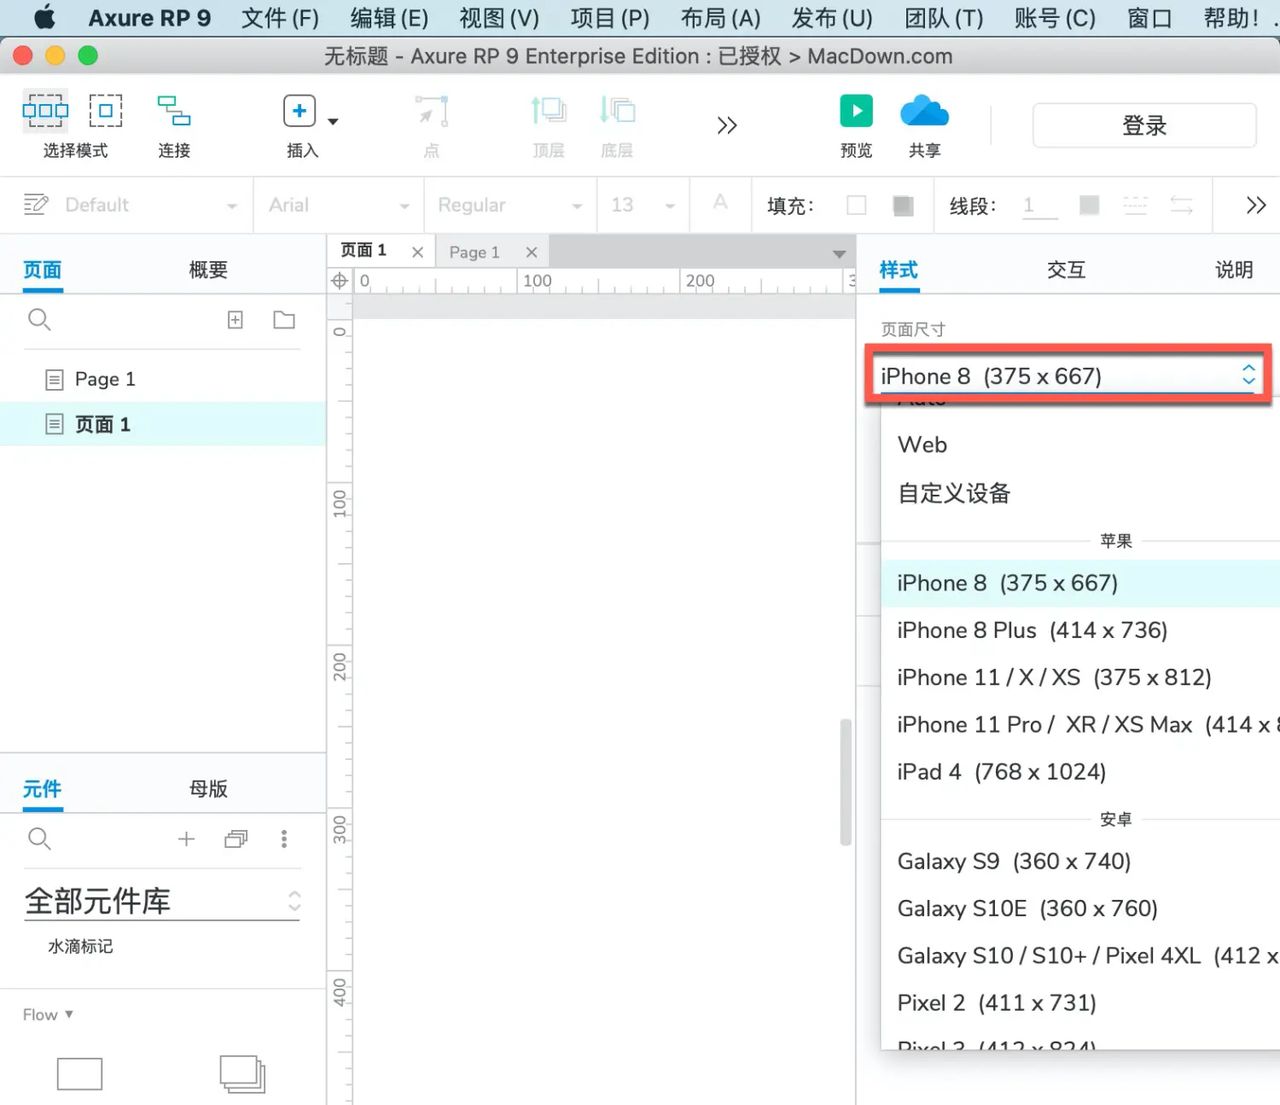This screenshot has width=1280, height=1105.
Task: Click Send to Back (底层) icon
Action: [x=617, y=110]
